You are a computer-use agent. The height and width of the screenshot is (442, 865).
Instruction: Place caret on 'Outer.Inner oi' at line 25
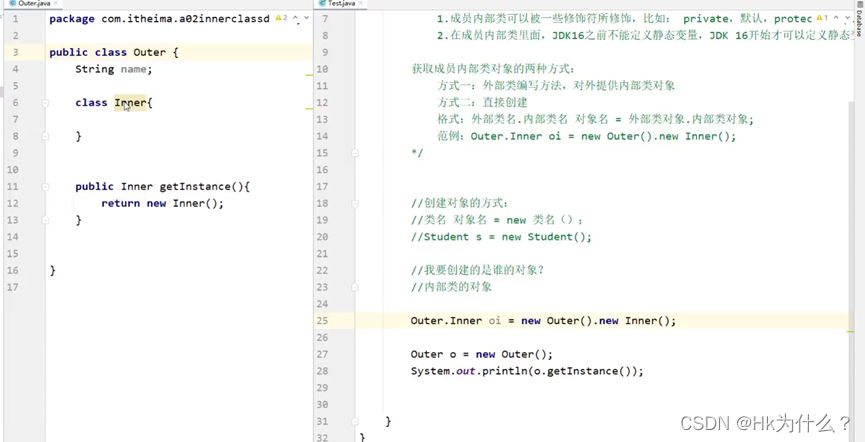pyautogui.click(x=456, y=321)
